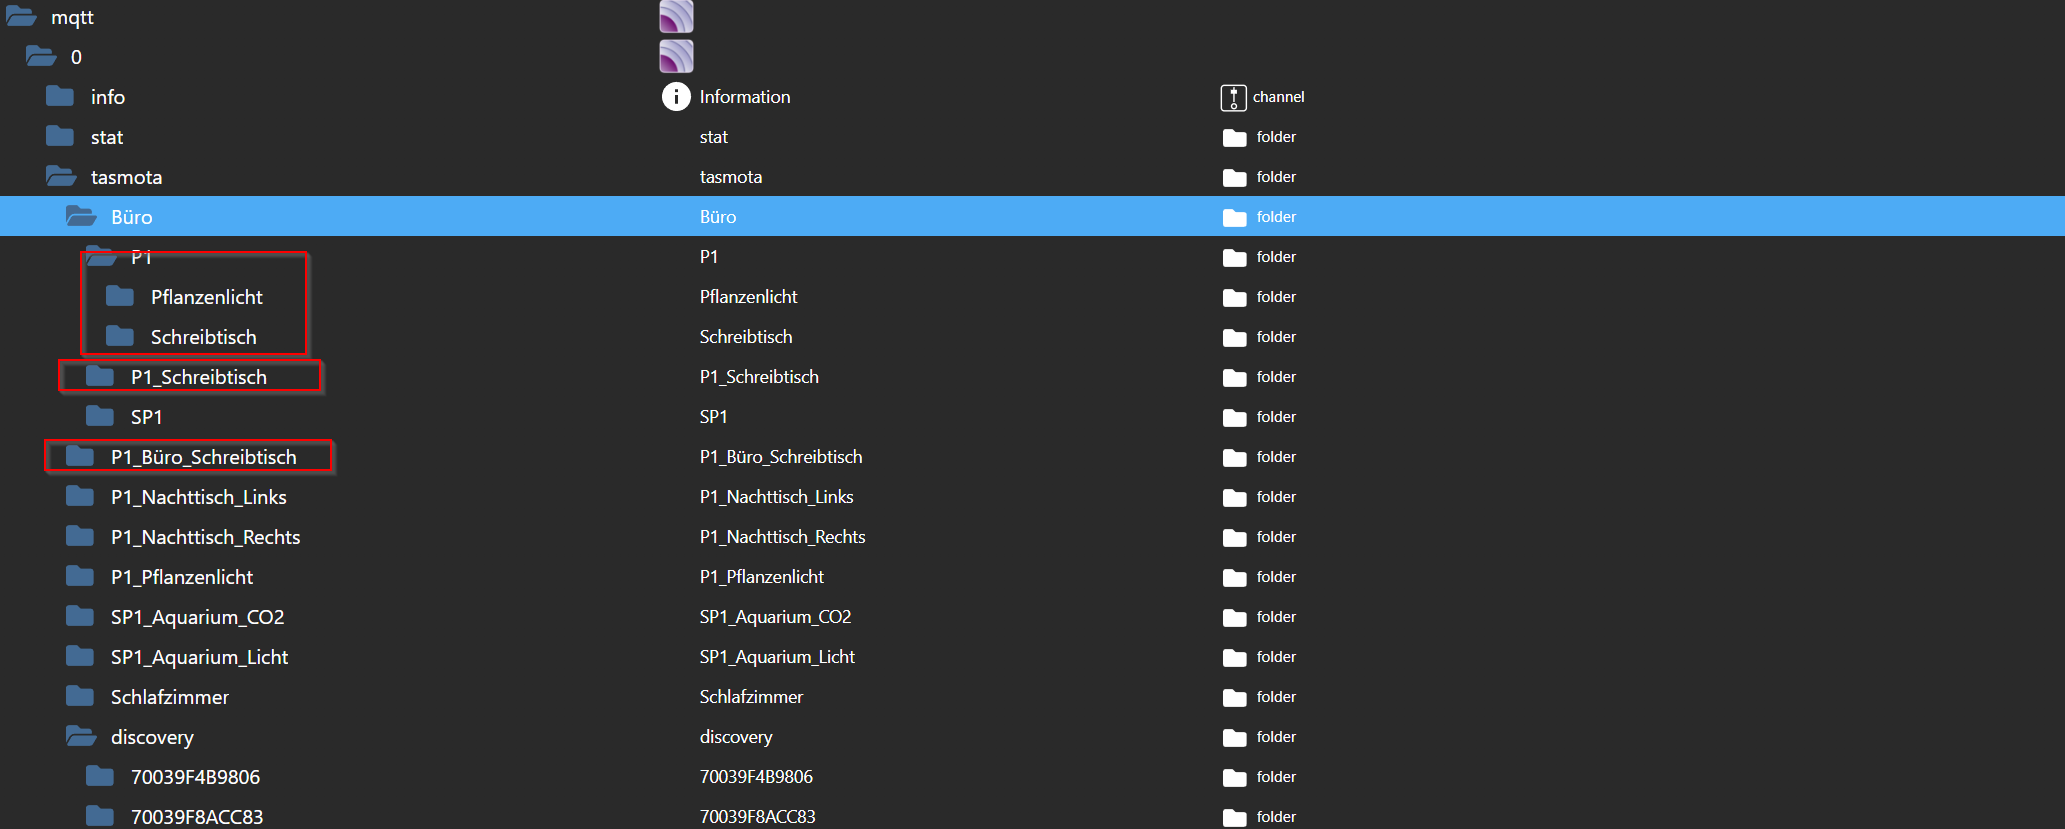2065x829 pixels.
Task: Click folder type icon in P1_Pflanzenlicht row
Action: 1234,577
